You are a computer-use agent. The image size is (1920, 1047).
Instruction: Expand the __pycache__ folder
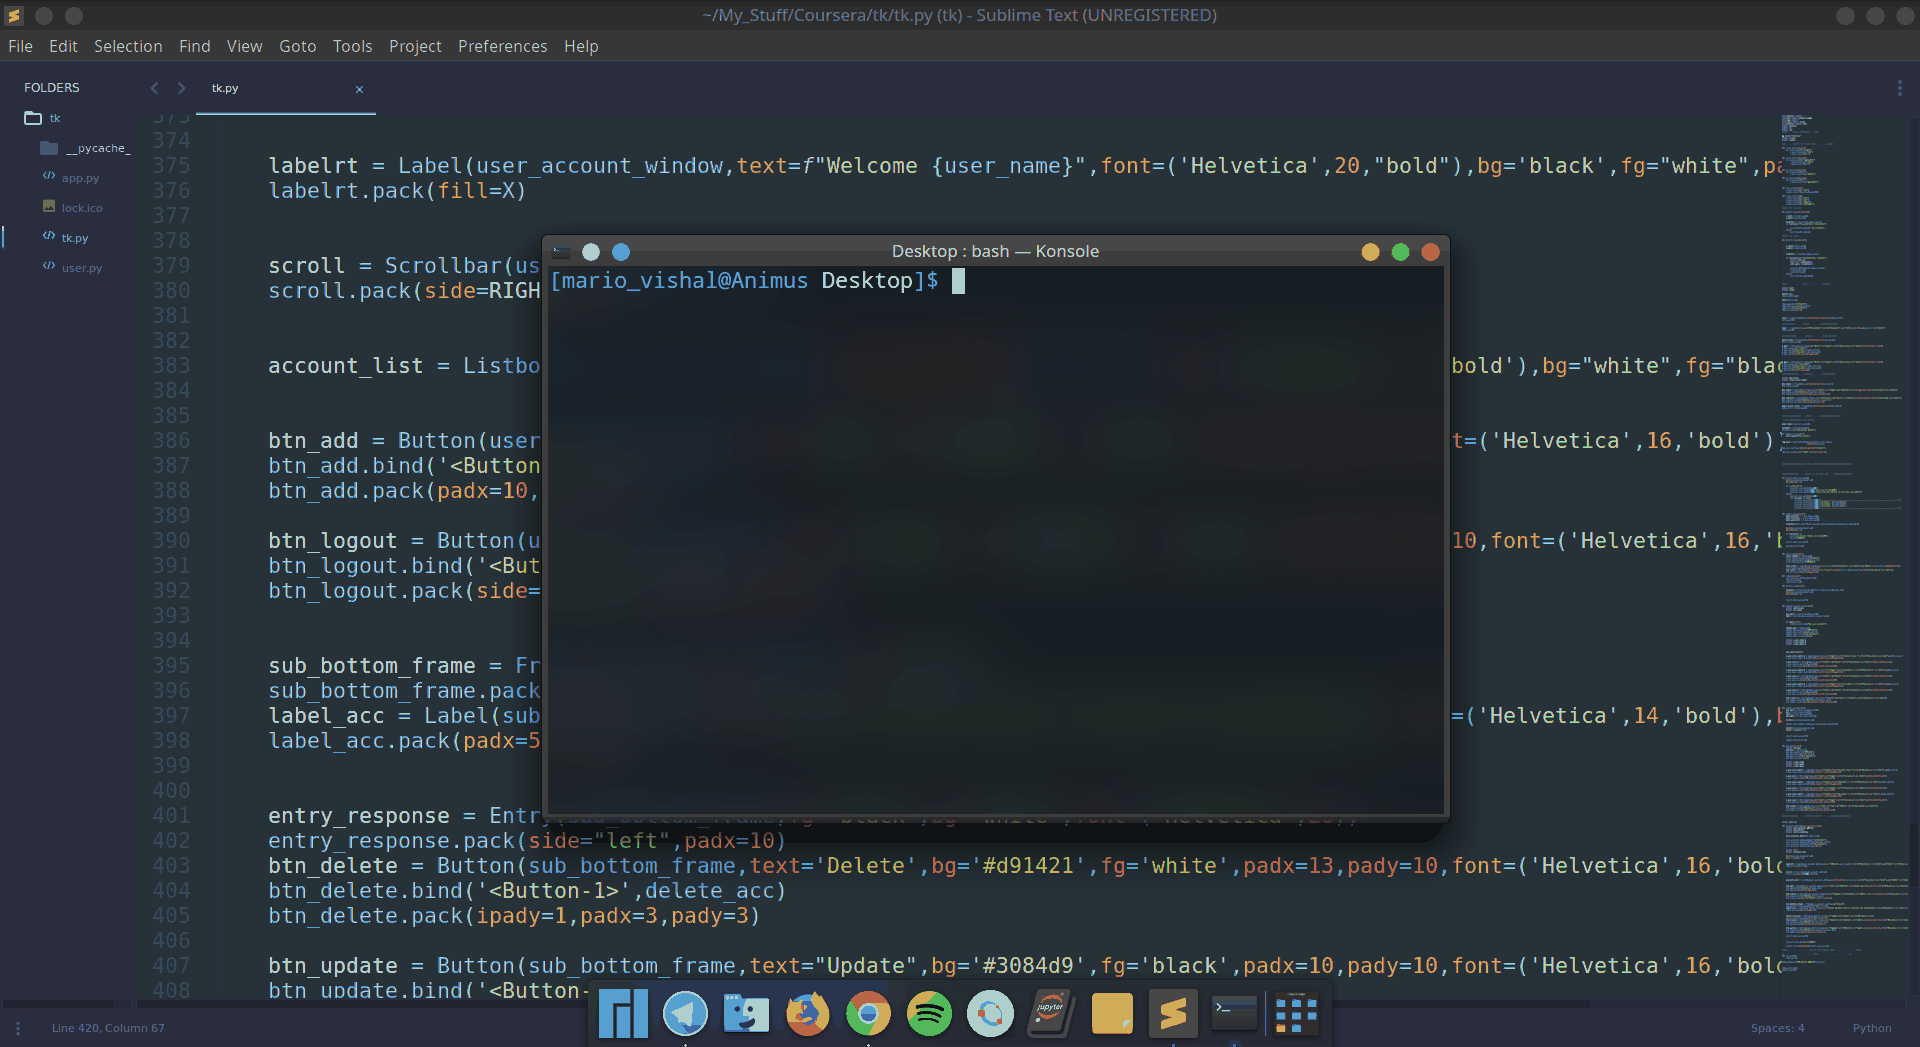click(x=49, y=148)
